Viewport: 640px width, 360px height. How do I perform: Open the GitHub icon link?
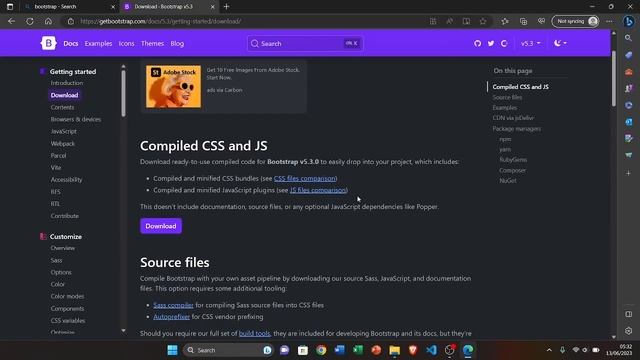point(478,43)
